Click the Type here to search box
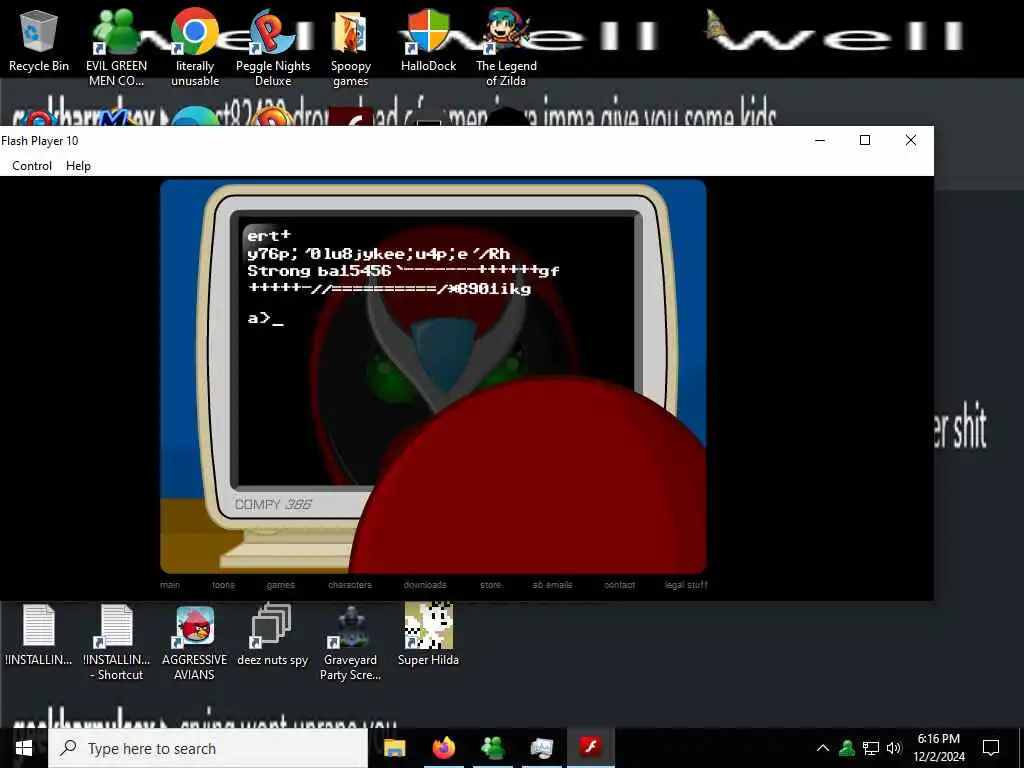 208,748
